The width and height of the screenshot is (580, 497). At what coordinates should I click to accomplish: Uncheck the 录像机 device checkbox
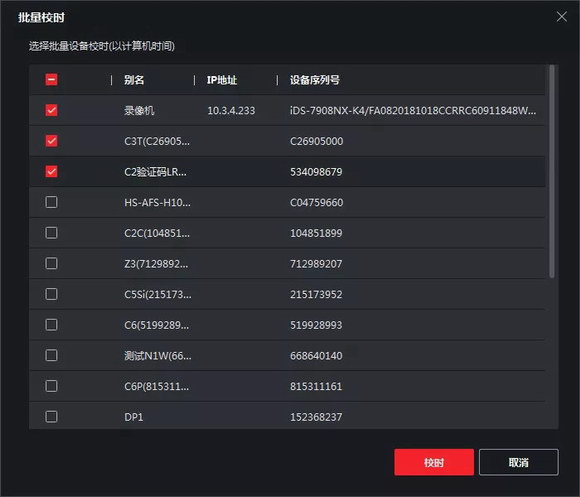(51, 110)
